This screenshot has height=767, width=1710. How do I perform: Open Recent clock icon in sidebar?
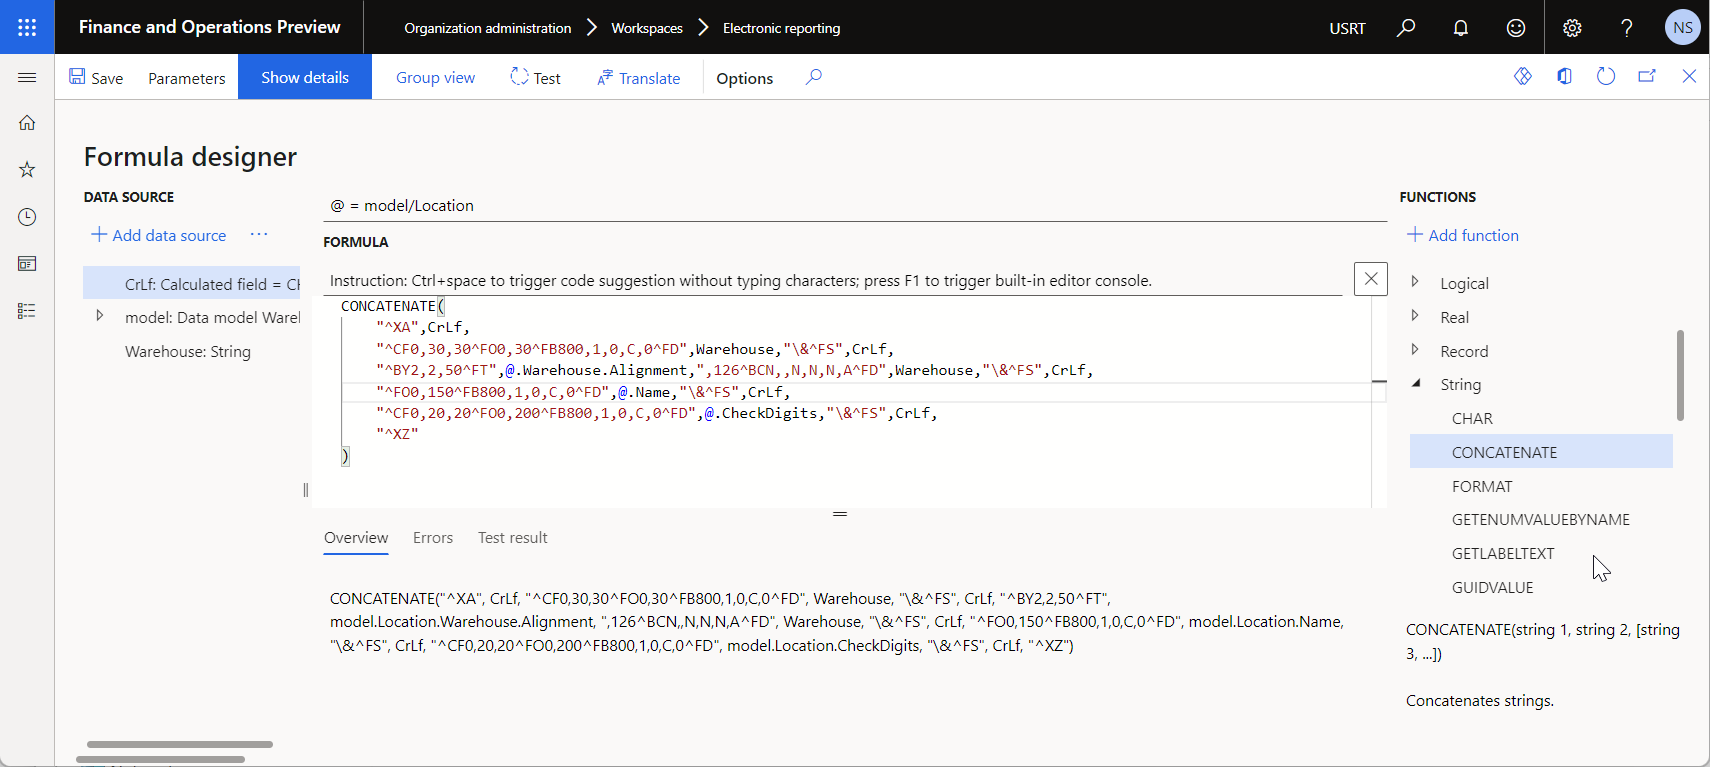pos(27,217)
